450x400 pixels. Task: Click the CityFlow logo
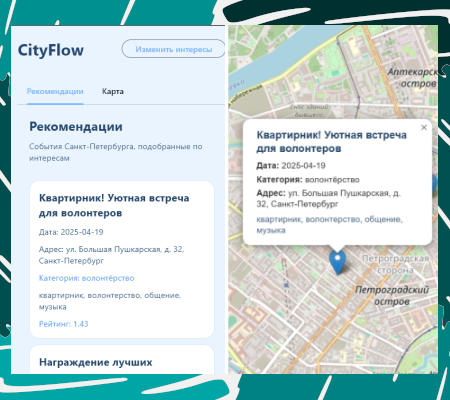coord(51,50)
